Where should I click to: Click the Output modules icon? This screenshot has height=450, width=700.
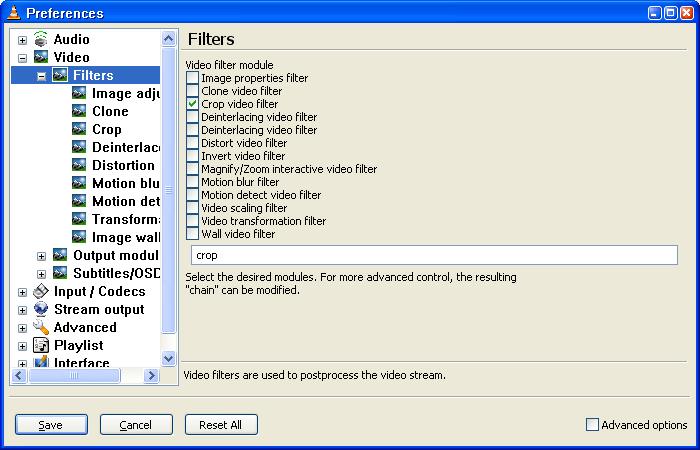60,255
